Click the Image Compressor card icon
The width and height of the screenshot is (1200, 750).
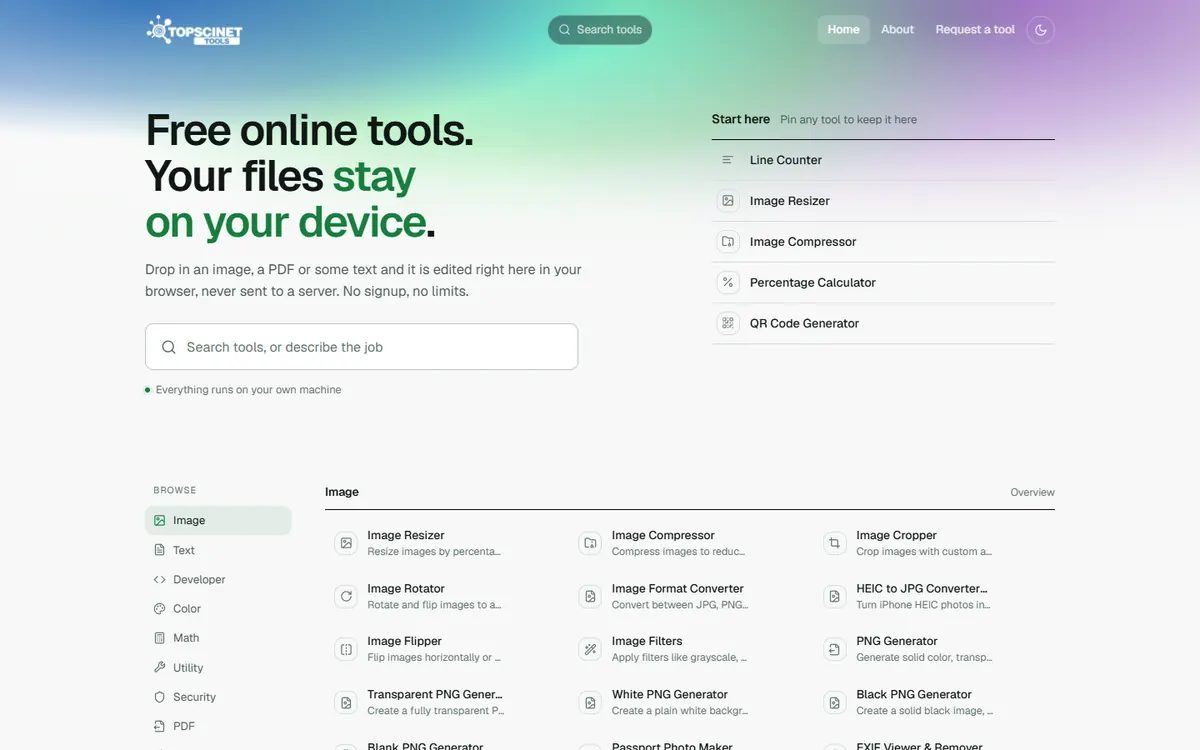coord(590,543)
